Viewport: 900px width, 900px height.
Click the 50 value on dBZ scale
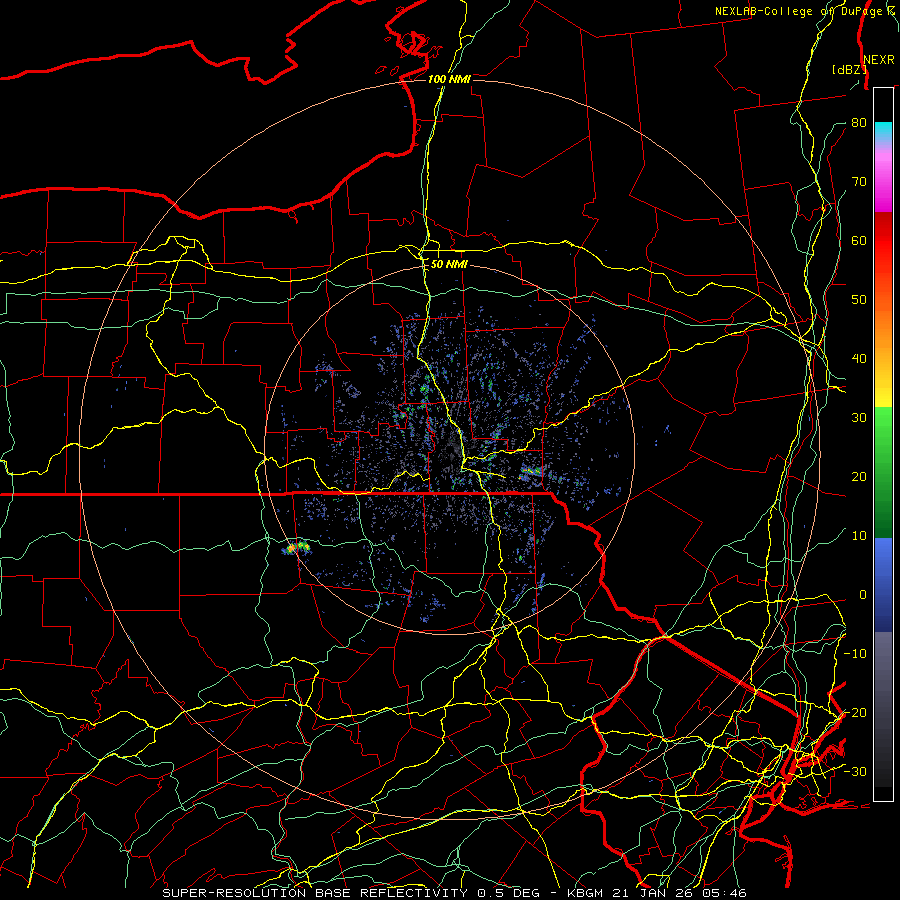point(859,300)
